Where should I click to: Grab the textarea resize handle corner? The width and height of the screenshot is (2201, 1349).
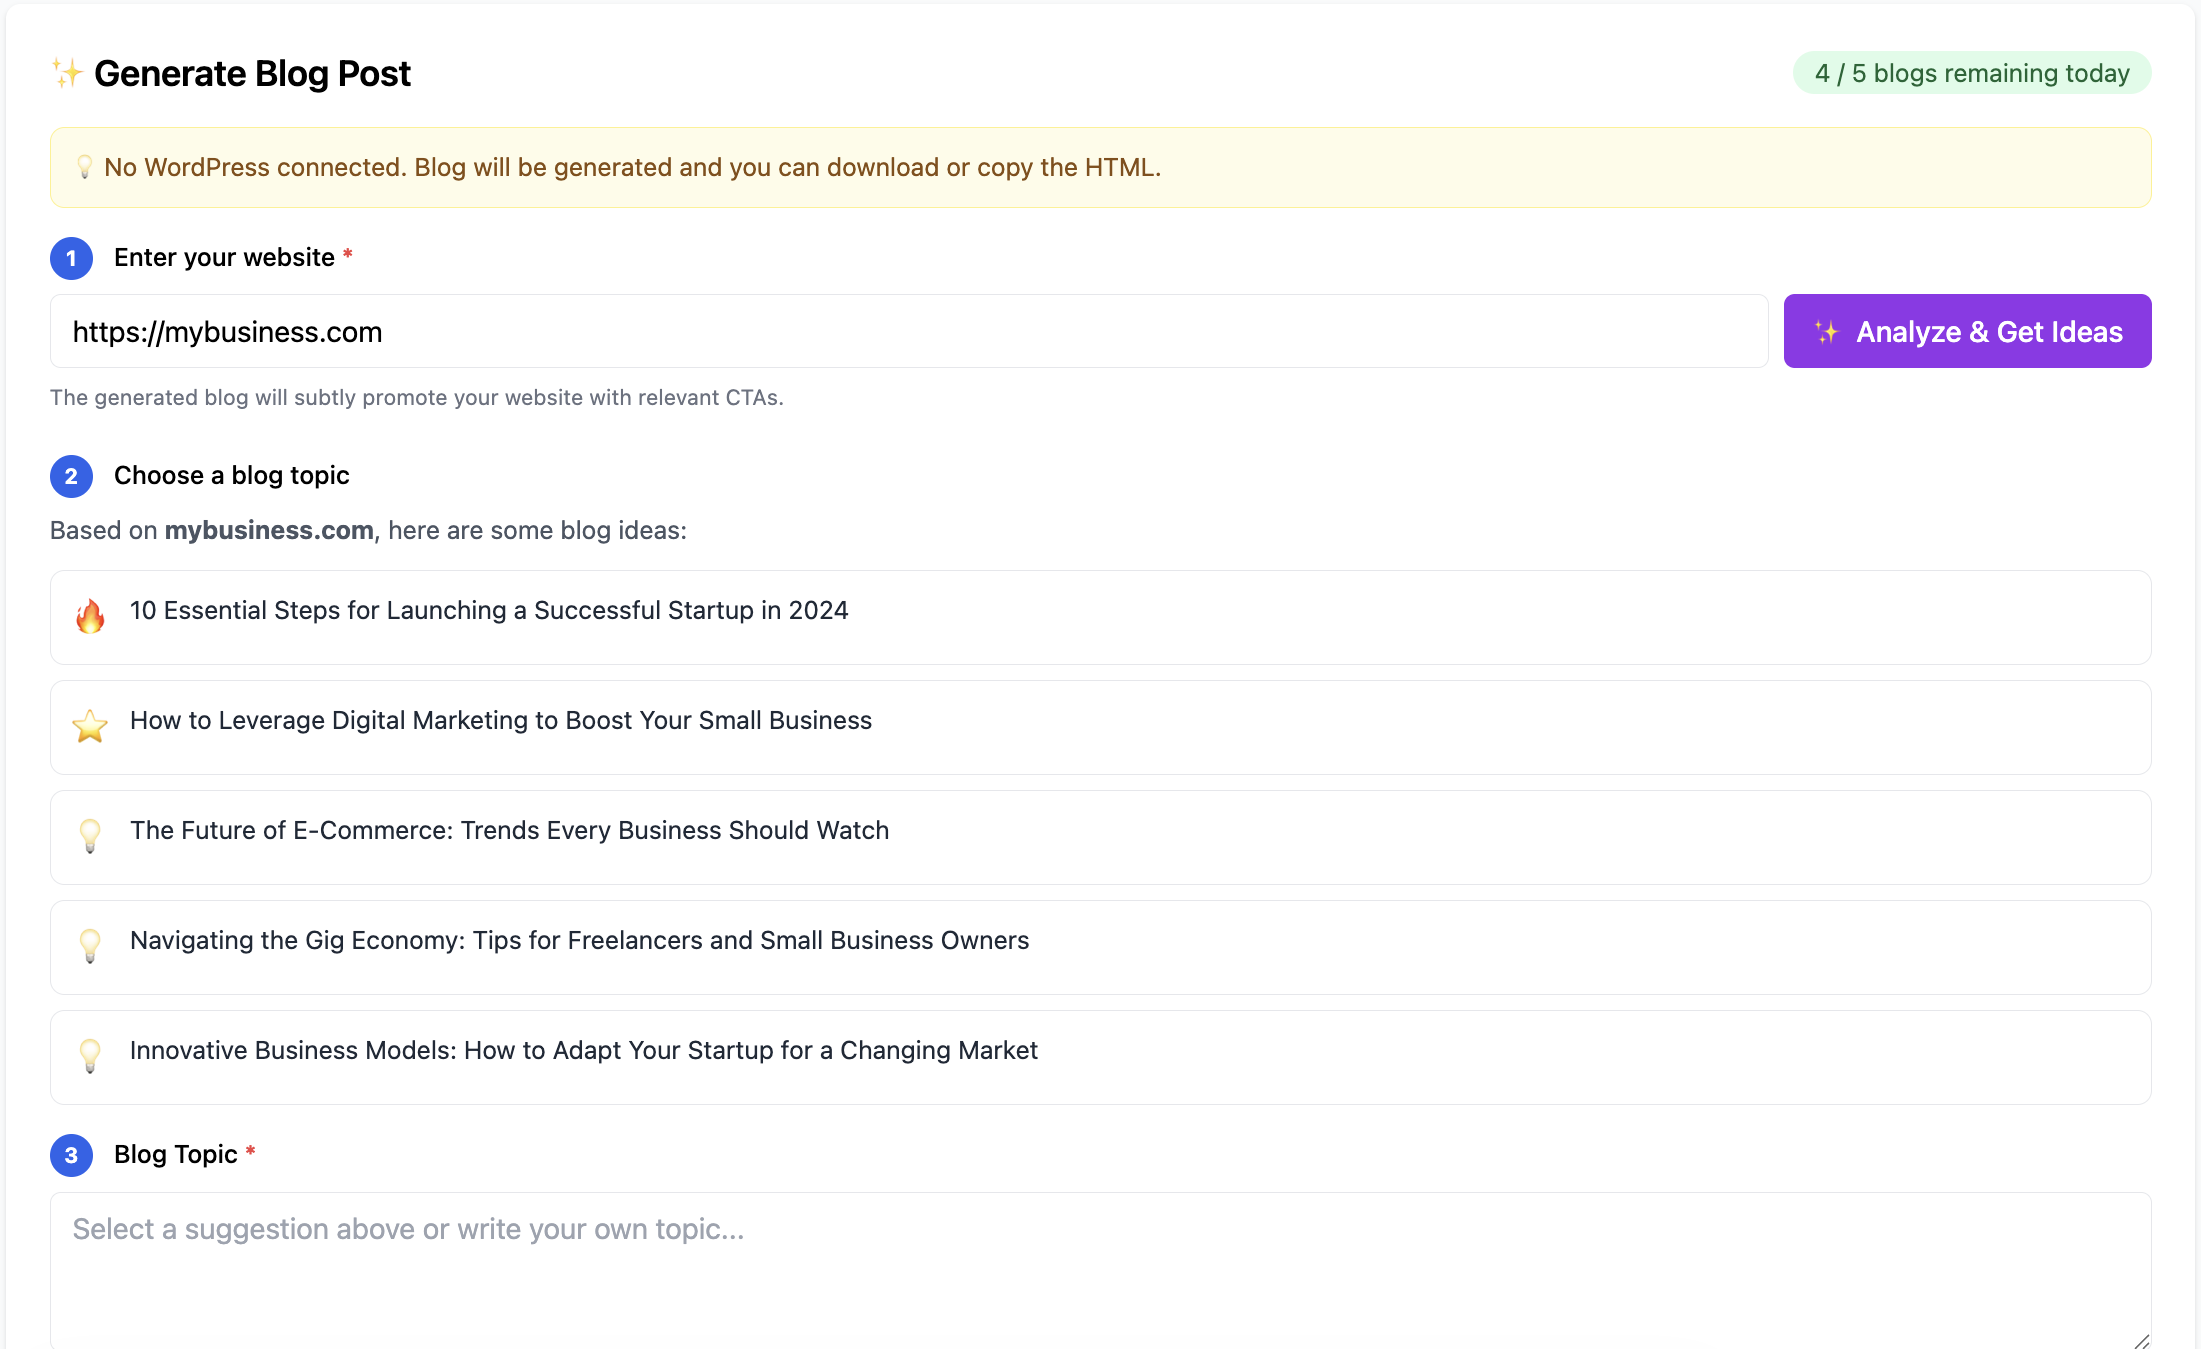(2141, 1341)
